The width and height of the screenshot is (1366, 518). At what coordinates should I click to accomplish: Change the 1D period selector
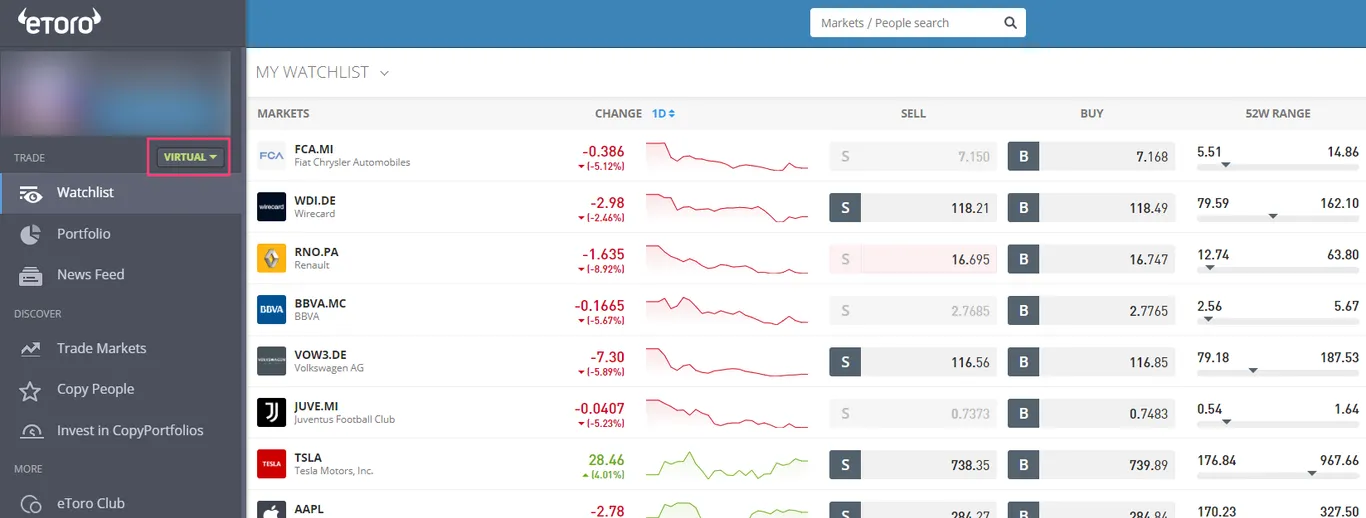pos(664,114)
